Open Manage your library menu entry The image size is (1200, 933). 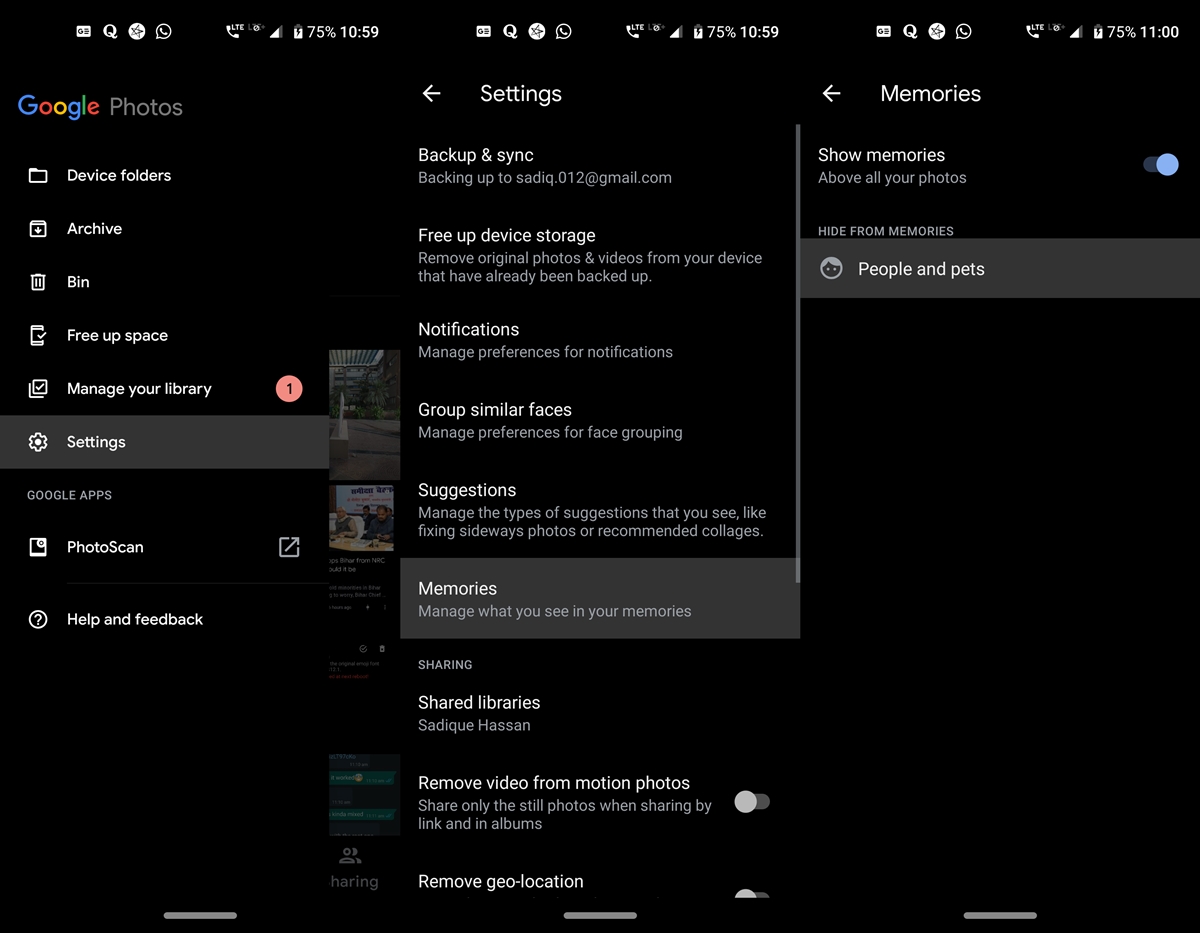164,388
